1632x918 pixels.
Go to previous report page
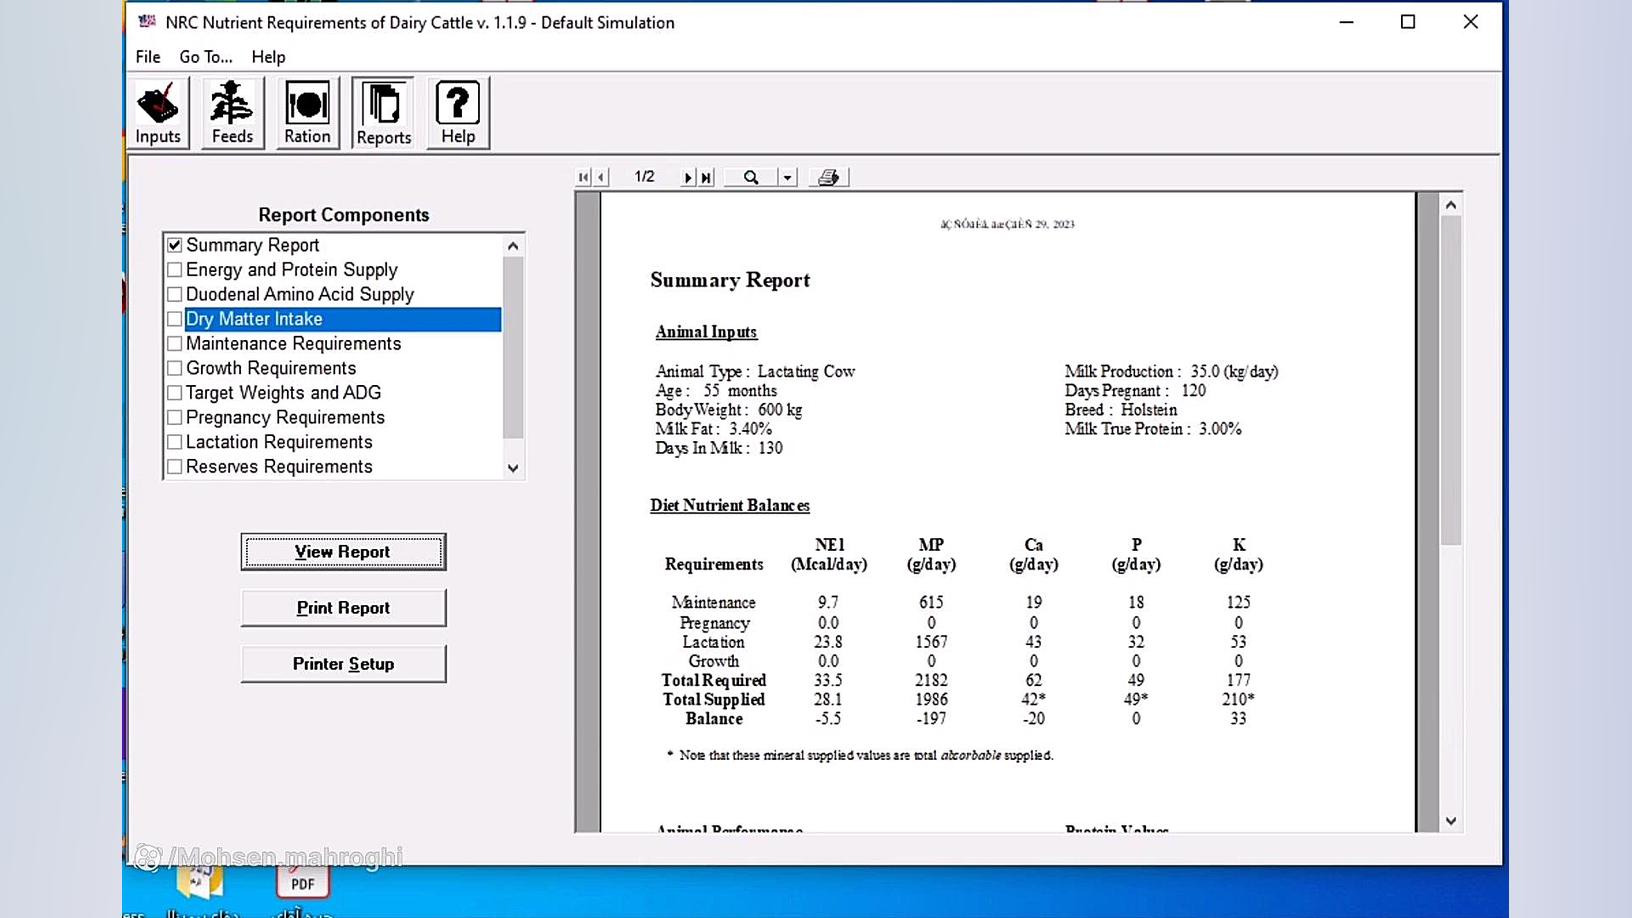click(x=601, y=177)
